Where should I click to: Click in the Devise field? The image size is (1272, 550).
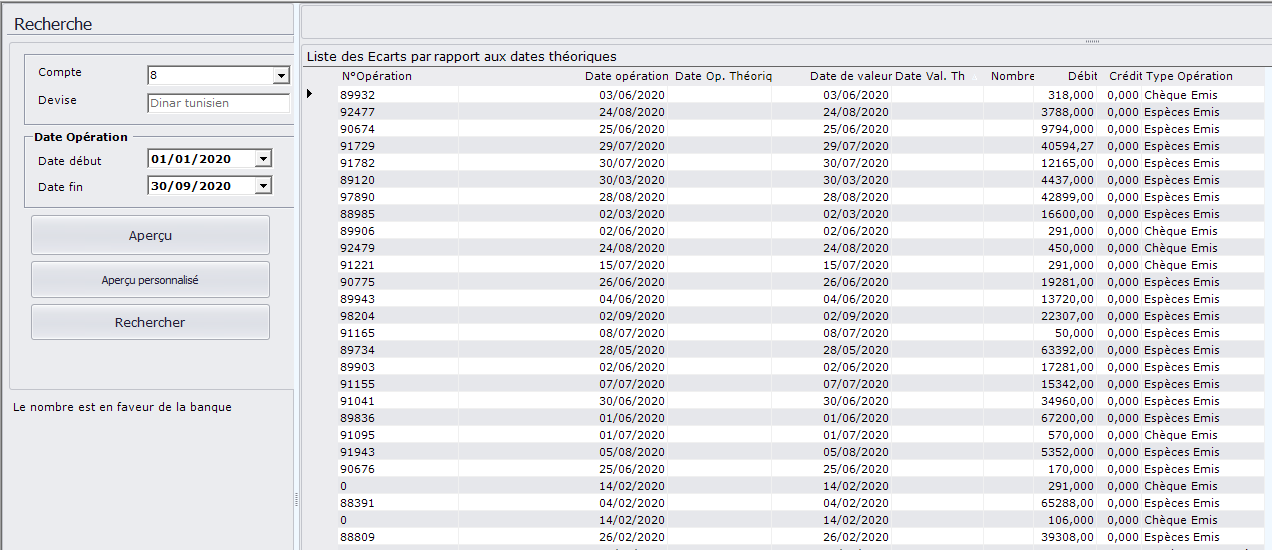point(218,103)
